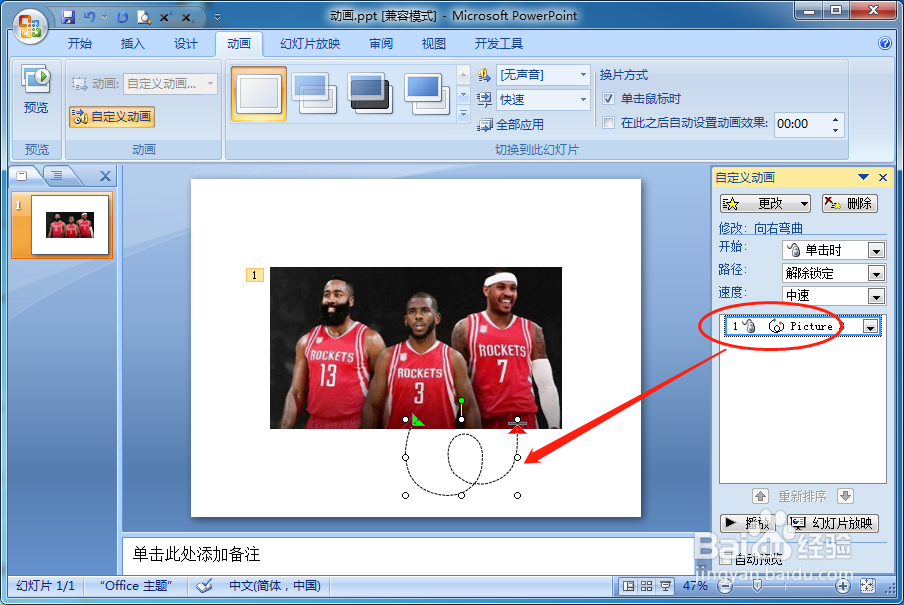
Task: Open the customize quick access toolbar arrow
Action: click(217, 17)
